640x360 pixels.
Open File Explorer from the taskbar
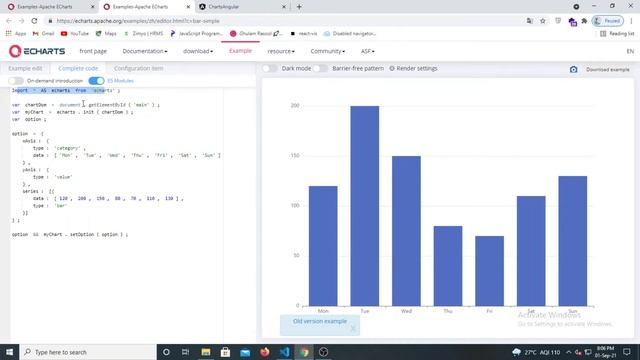(x=206, y=352)
